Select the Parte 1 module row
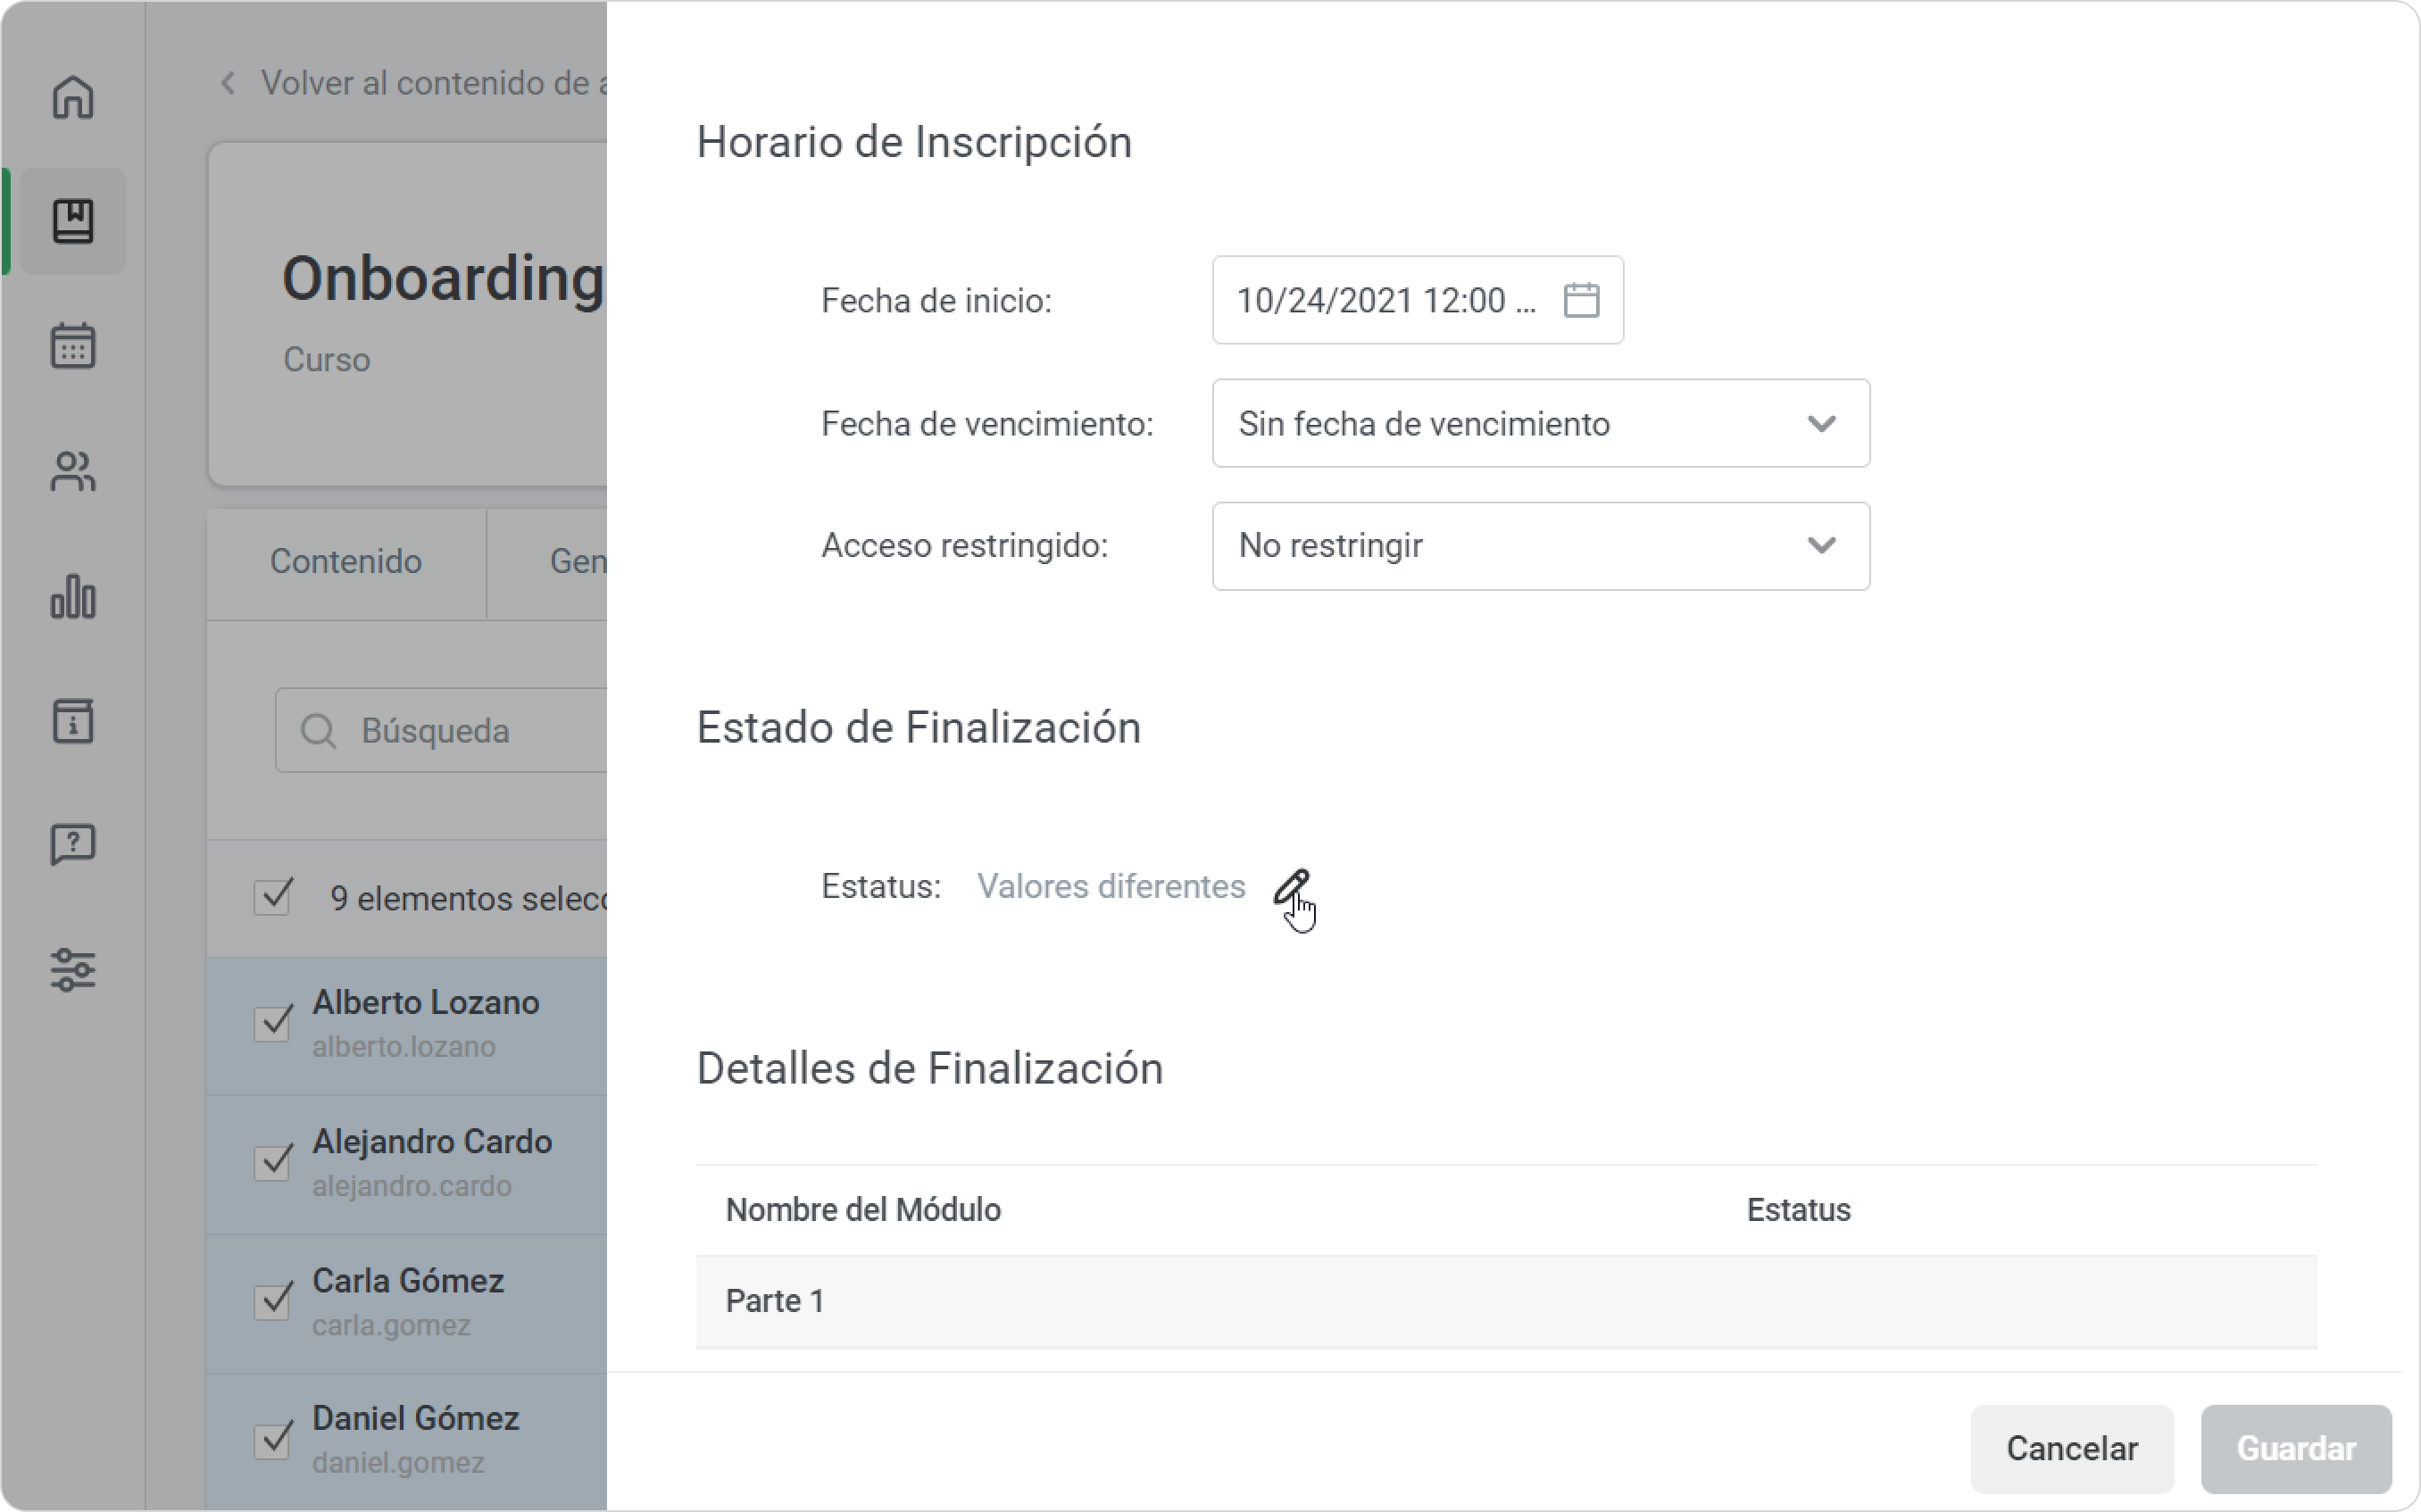Screen dimensions: 2421x1512 click(1506, 1301)
